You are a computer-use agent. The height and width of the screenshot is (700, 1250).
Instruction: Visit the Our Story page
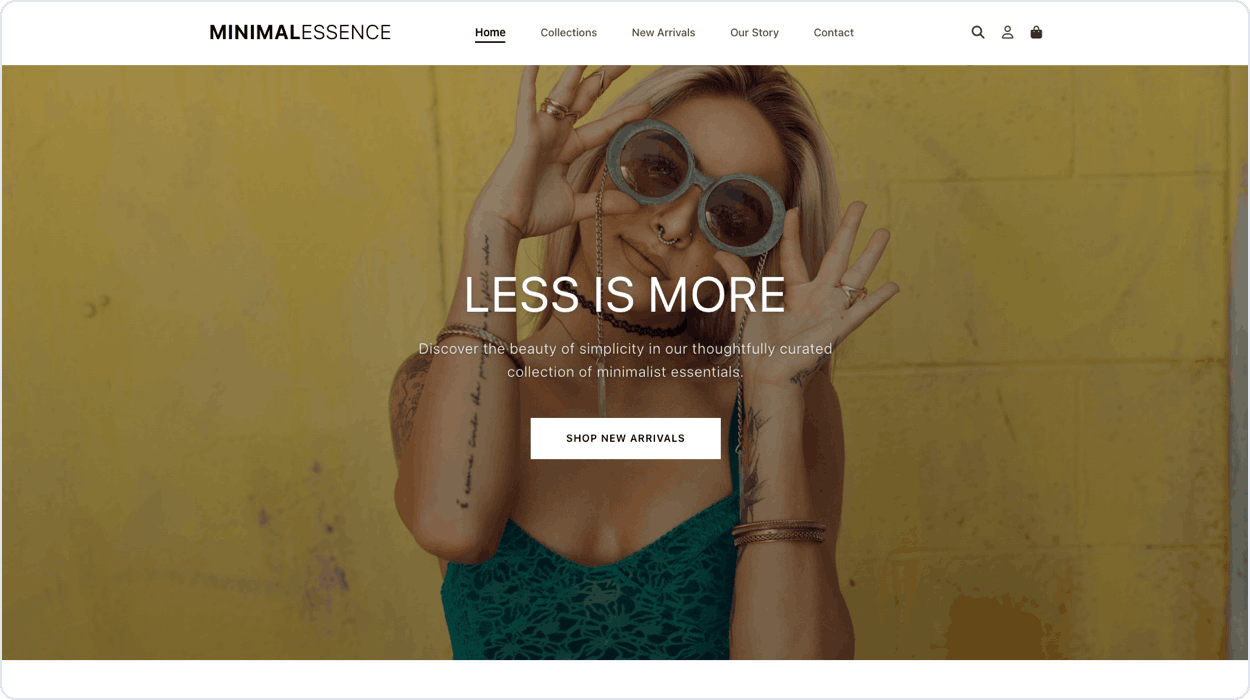(x=754, y=32)
